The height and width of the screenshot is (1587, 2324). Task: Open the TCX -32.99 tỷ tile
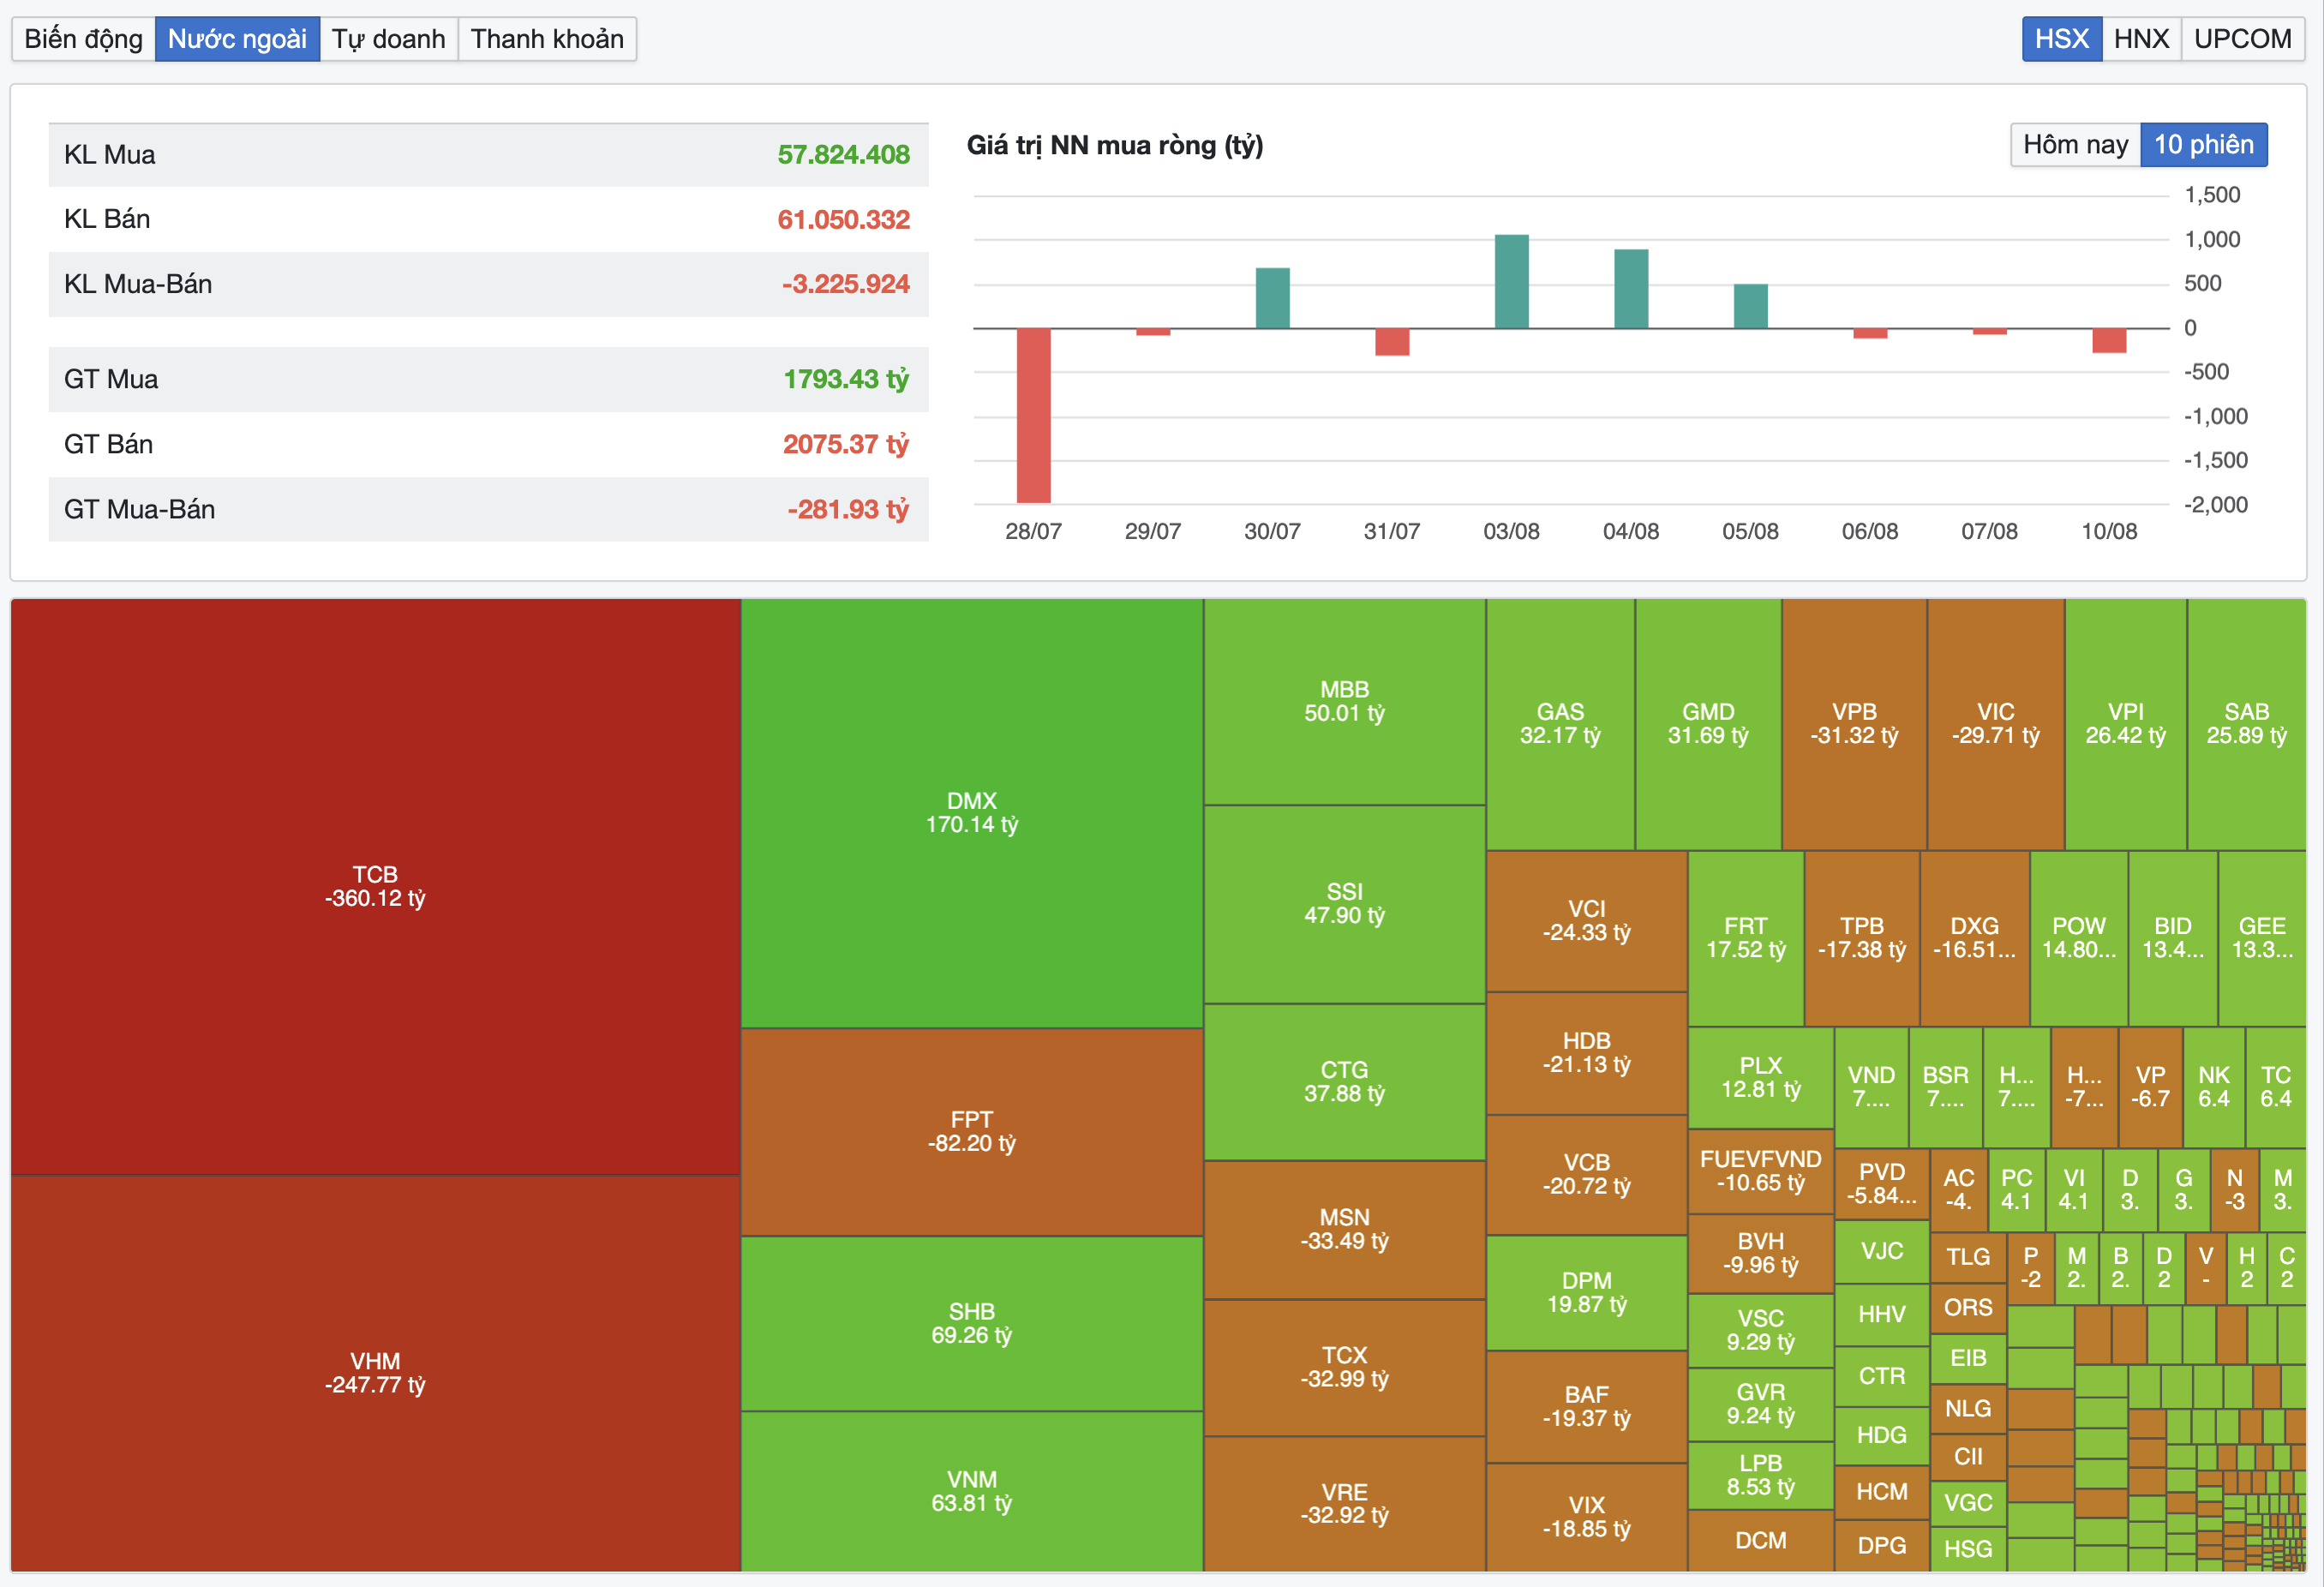pos(1344,1368)
